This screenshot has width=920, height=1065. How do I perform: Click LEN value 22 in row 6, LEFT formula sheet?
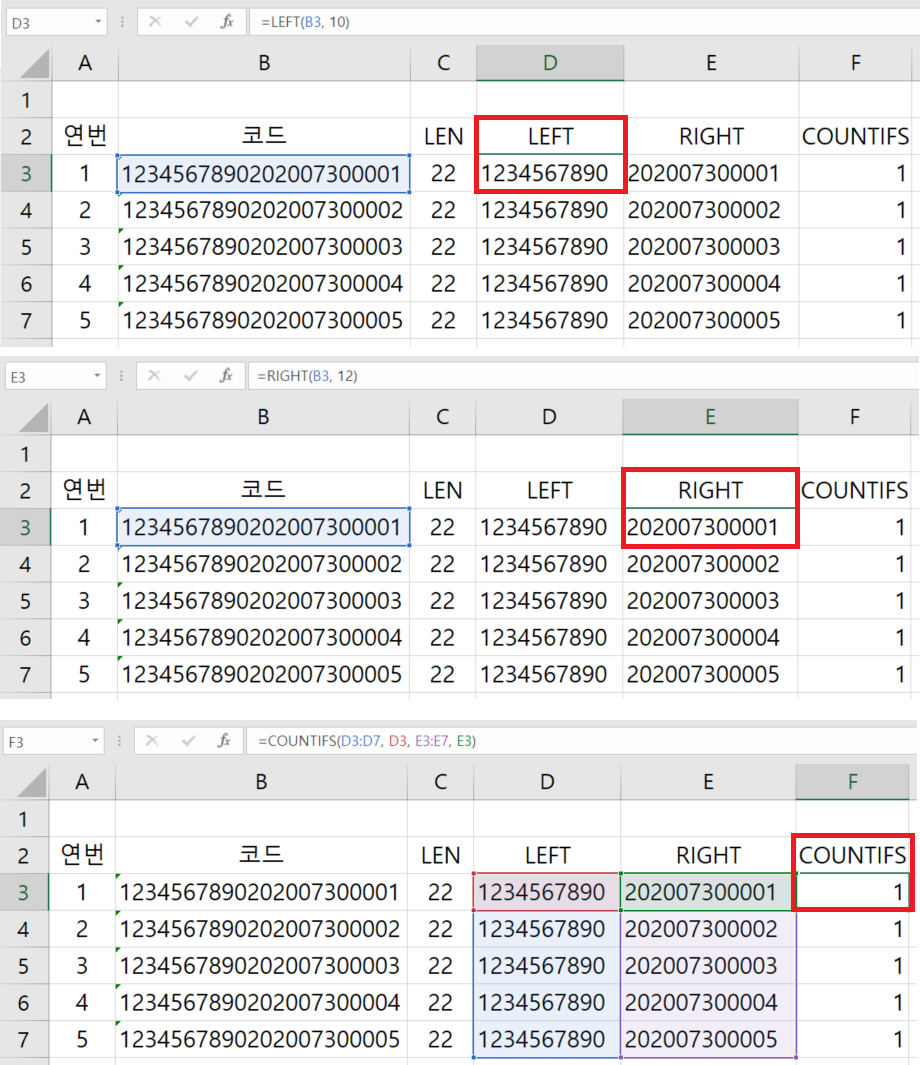click(x=443, y=284)
